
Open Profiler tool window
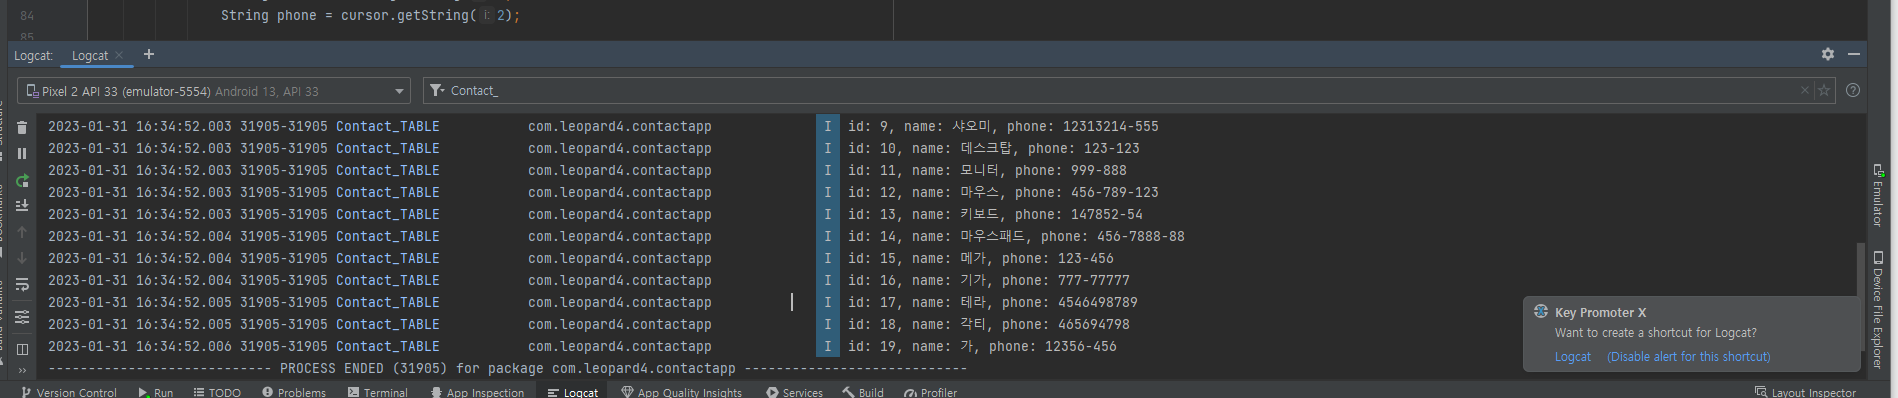point(930,392)
